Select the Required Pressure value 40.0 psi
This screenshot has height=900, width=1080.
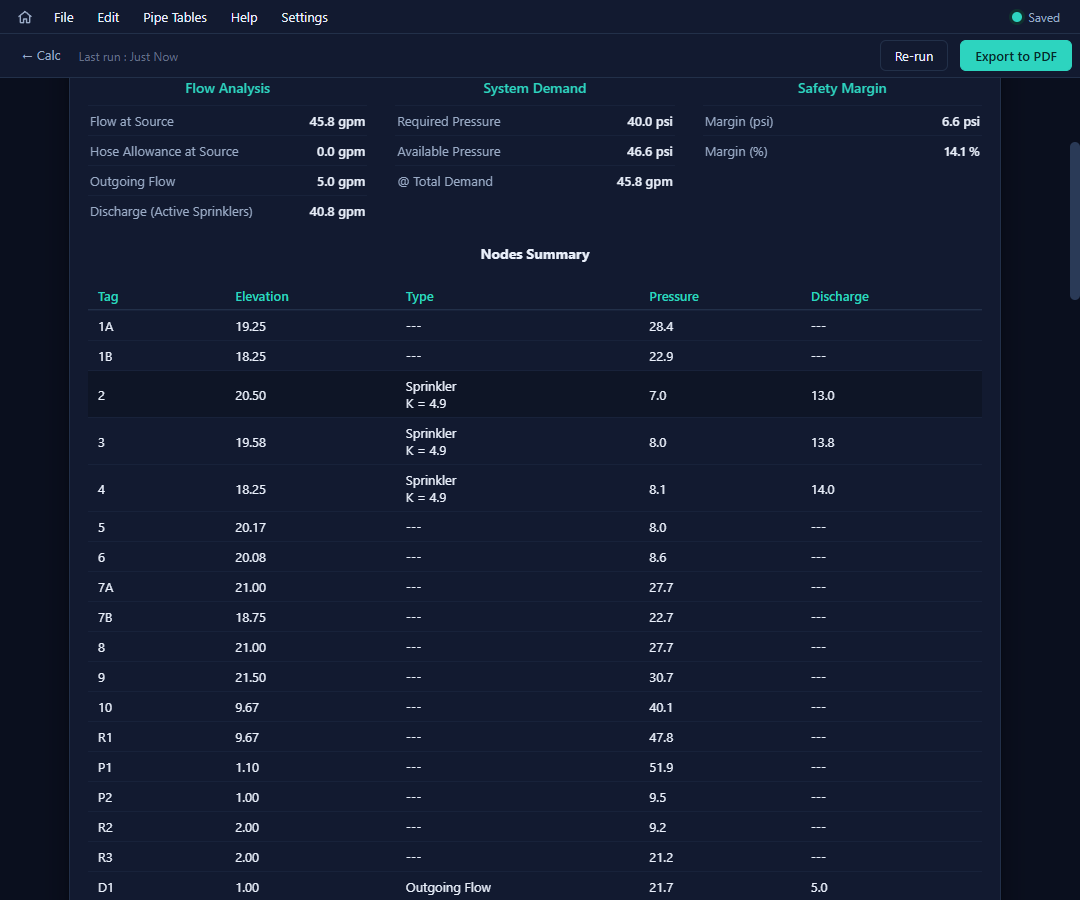[x=650, y=121]
